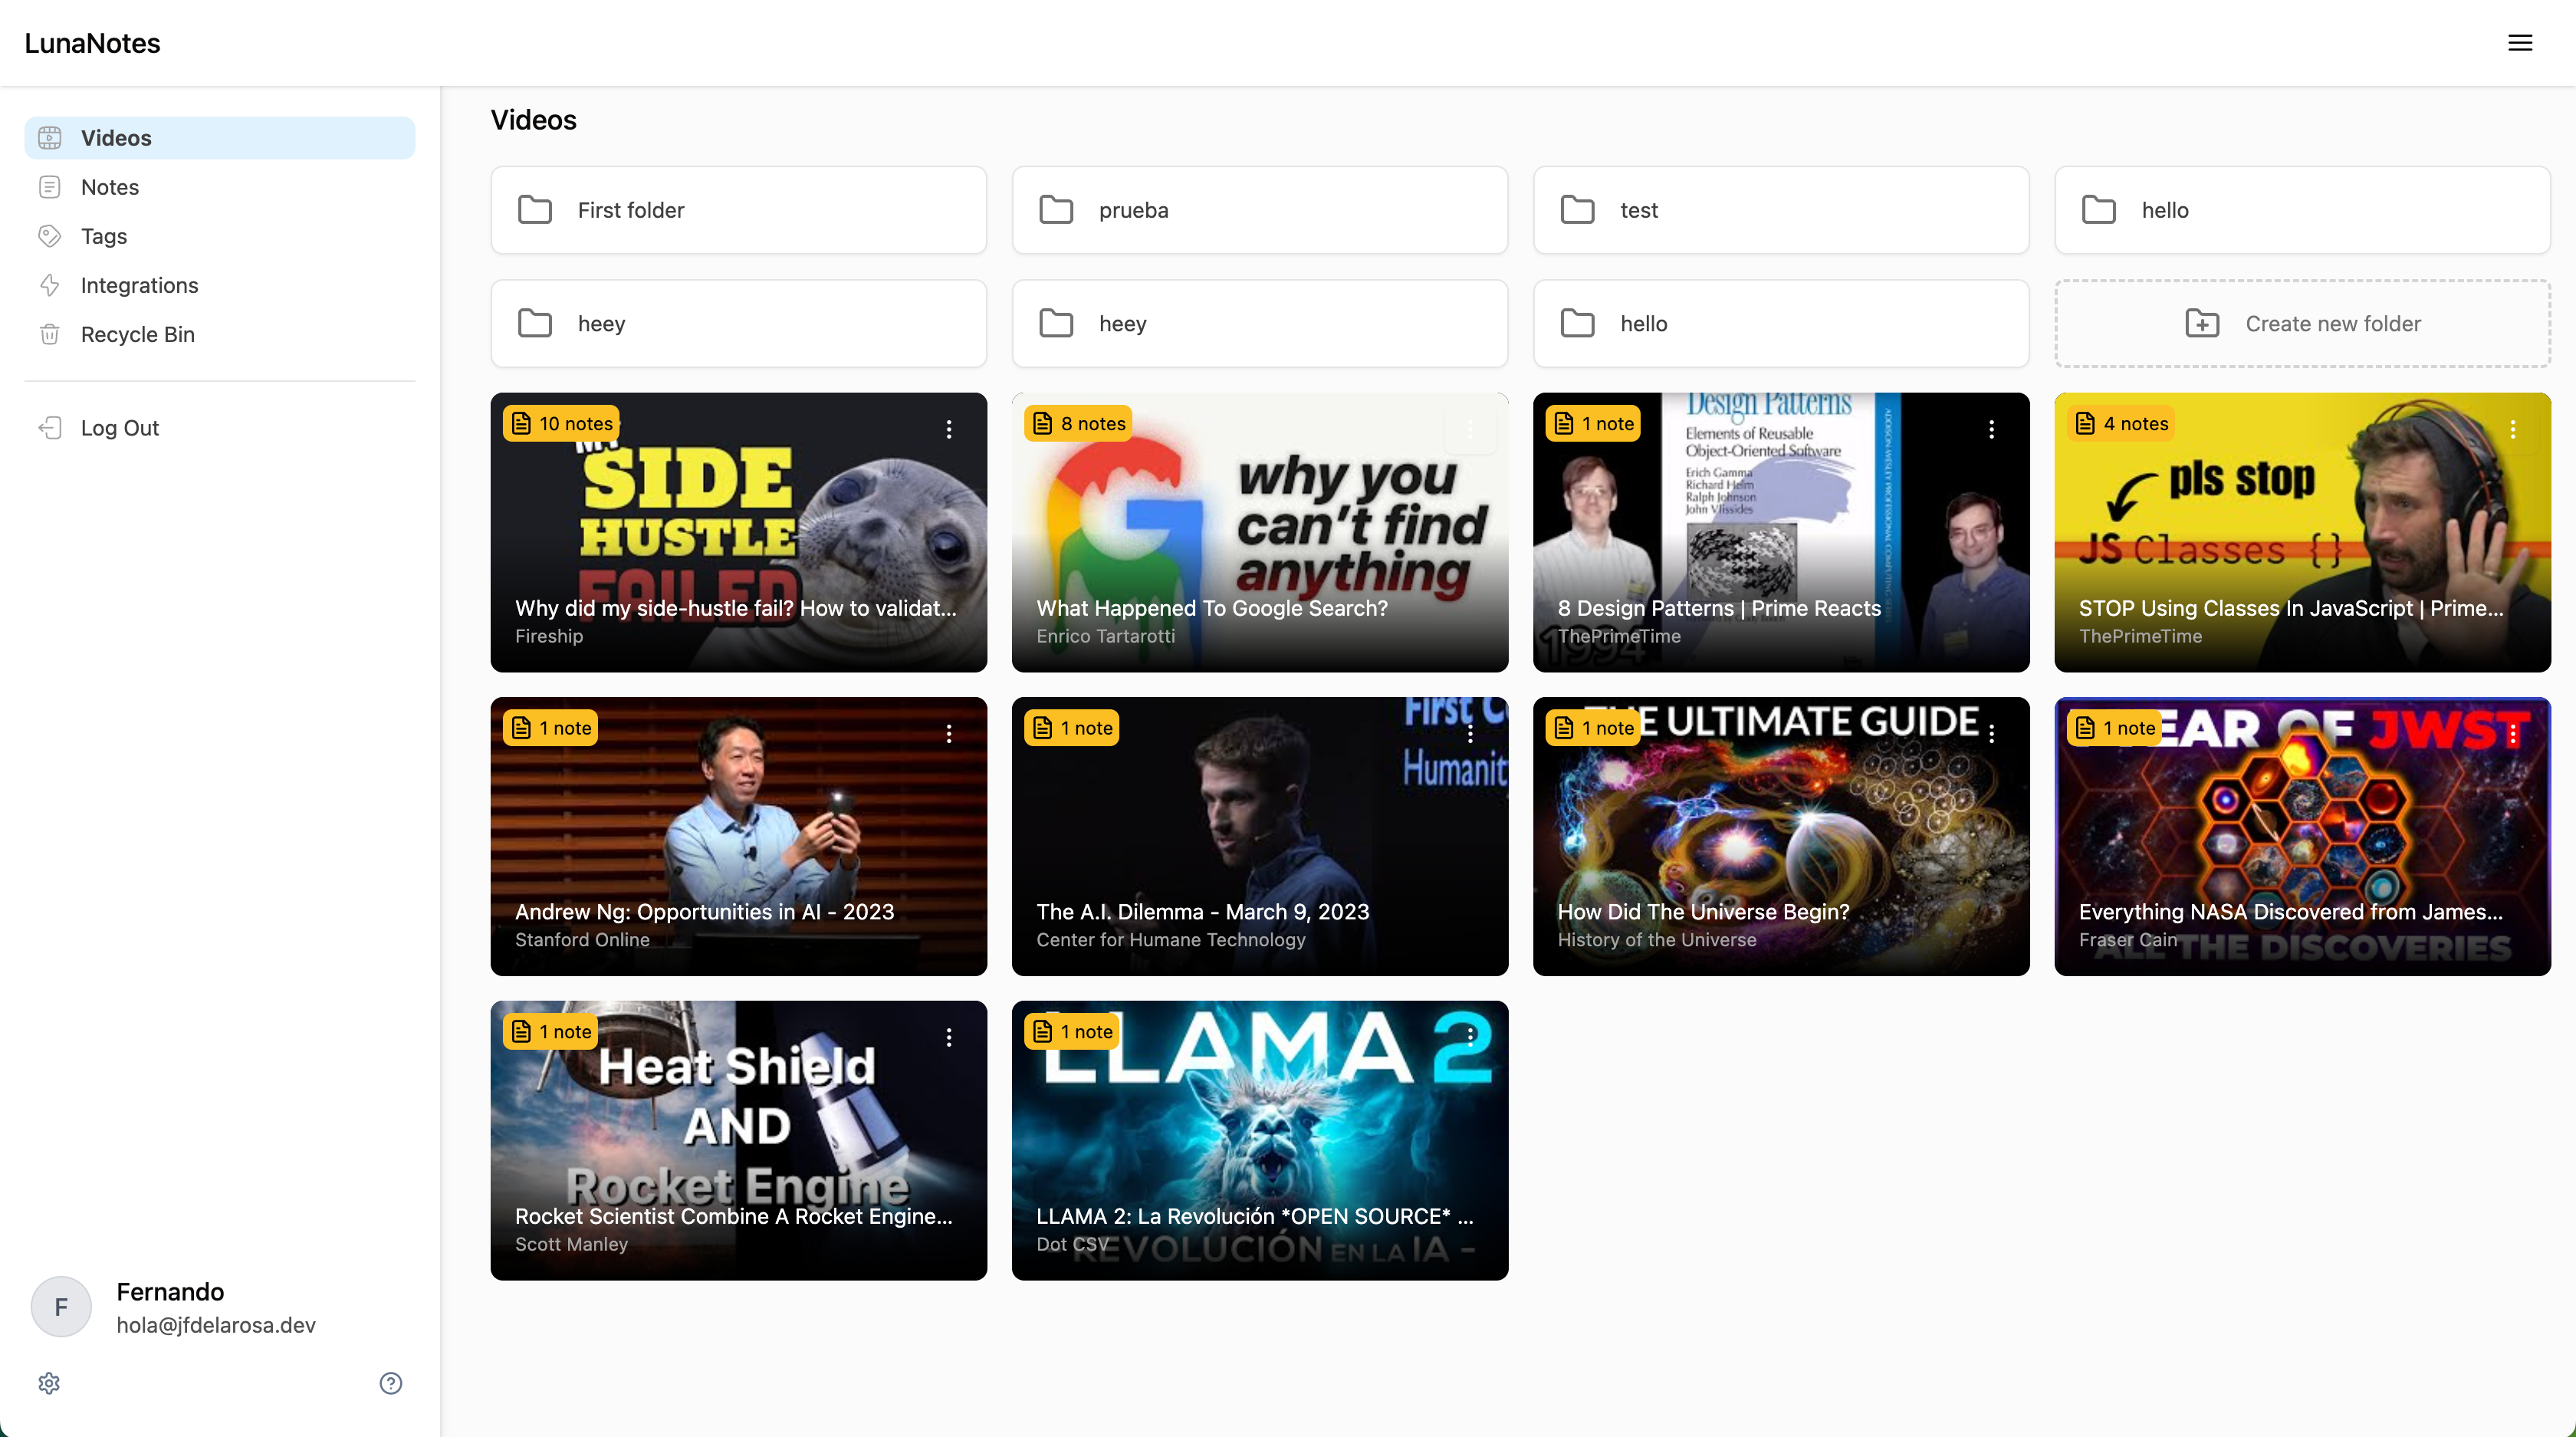
Task: Click the email hola@jfdelarosa.dev
Action: click(216, 1325)
